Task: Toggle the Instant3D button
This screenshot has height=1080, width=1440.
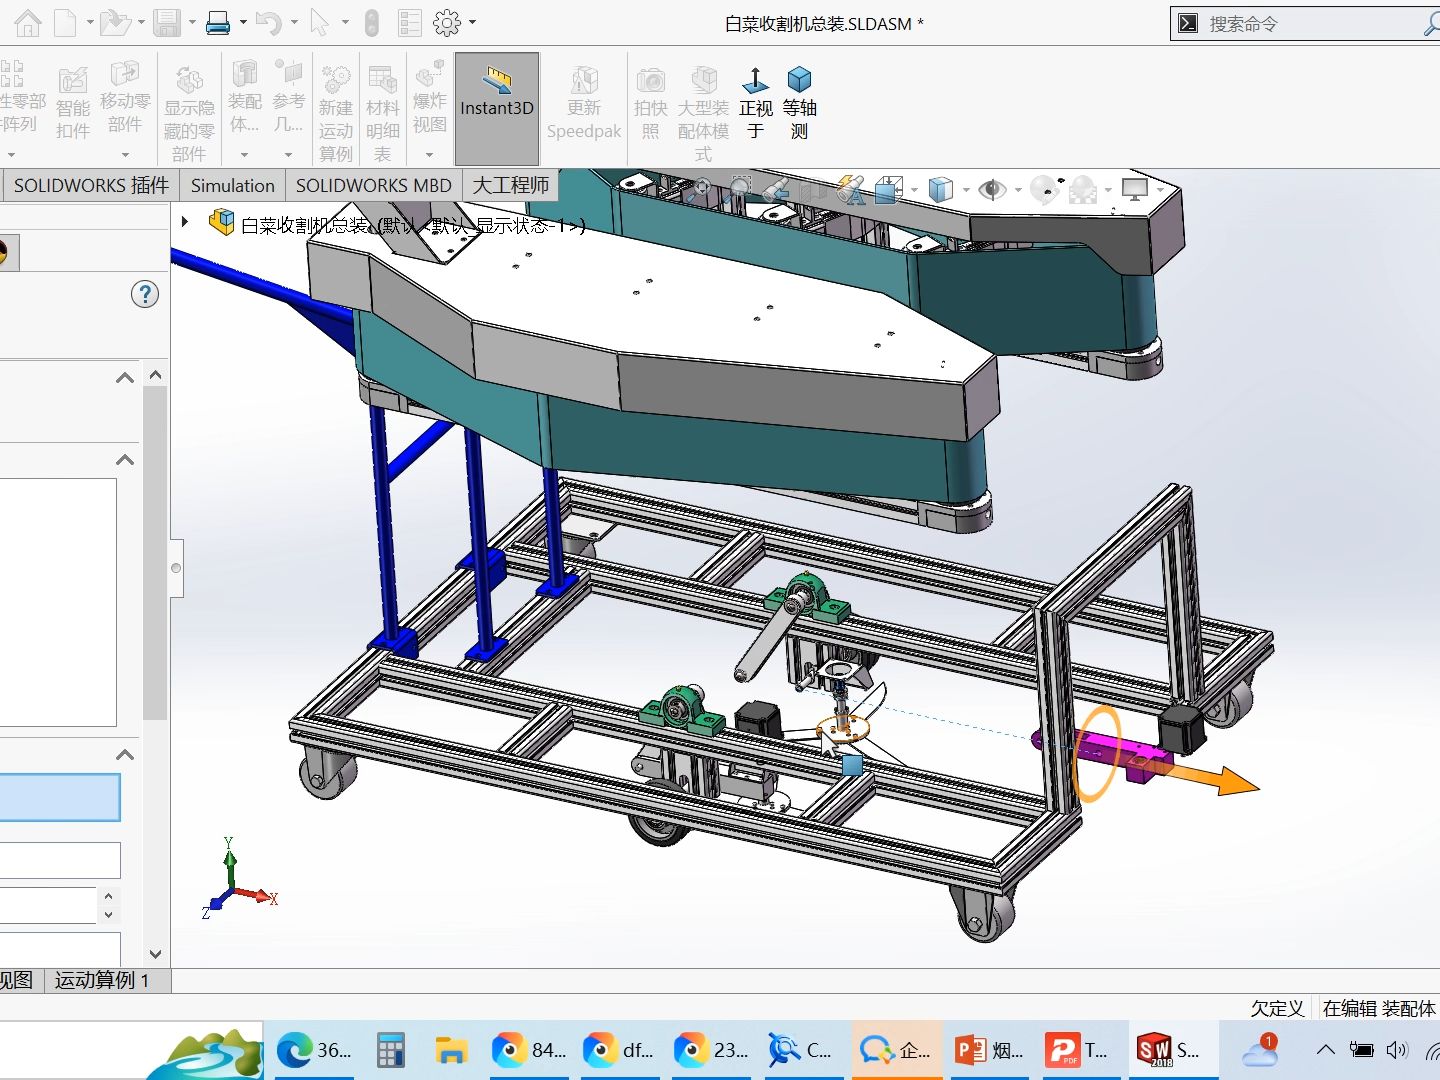Action: click(497, 108)
